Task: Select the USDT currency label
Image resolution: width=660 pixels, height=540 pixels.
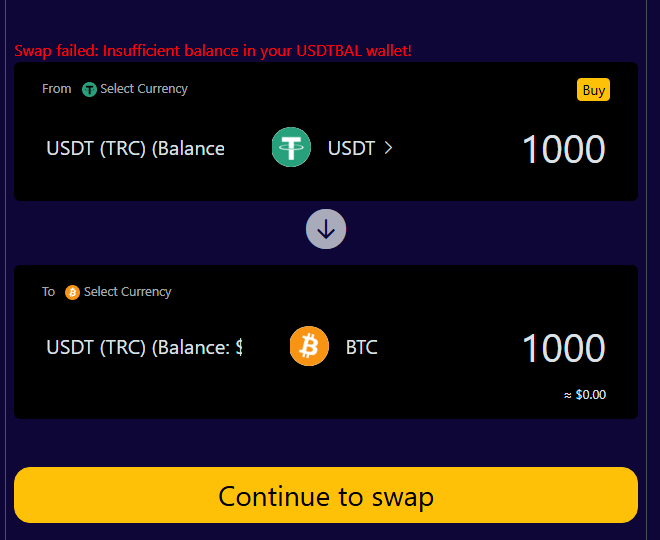Action: [351, 148]
